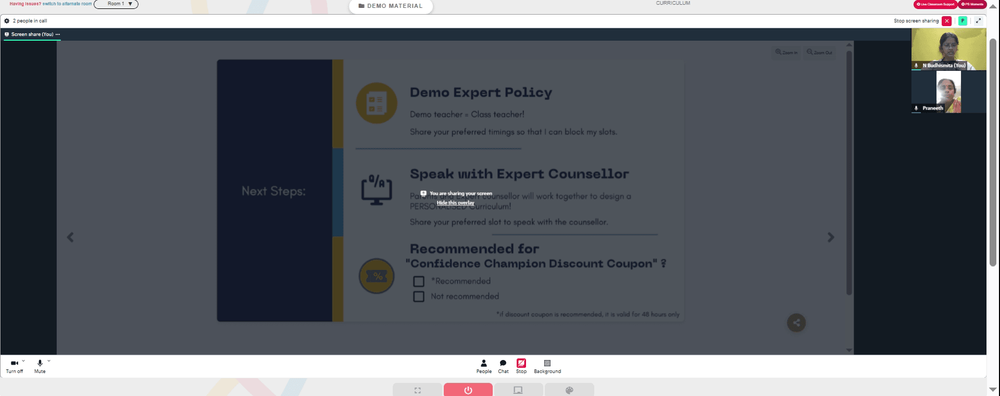Check the Not recommended checkbox
The image size is (1000, 396).
tap(418, 297)
